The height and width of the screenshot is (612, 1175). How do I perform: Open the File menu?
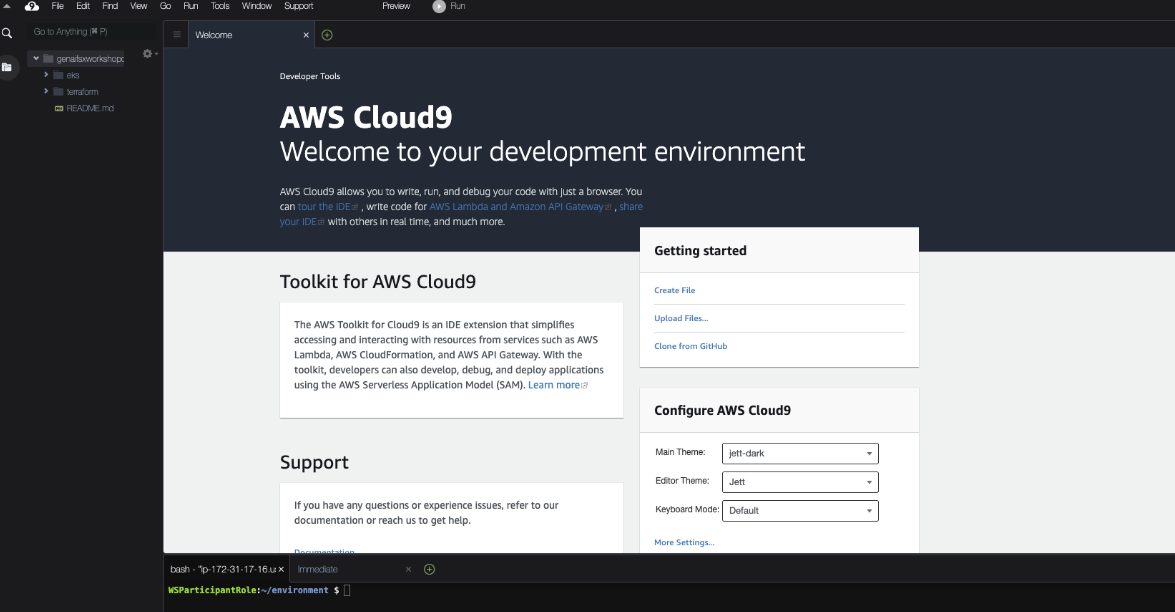click(x=58, y=6)
